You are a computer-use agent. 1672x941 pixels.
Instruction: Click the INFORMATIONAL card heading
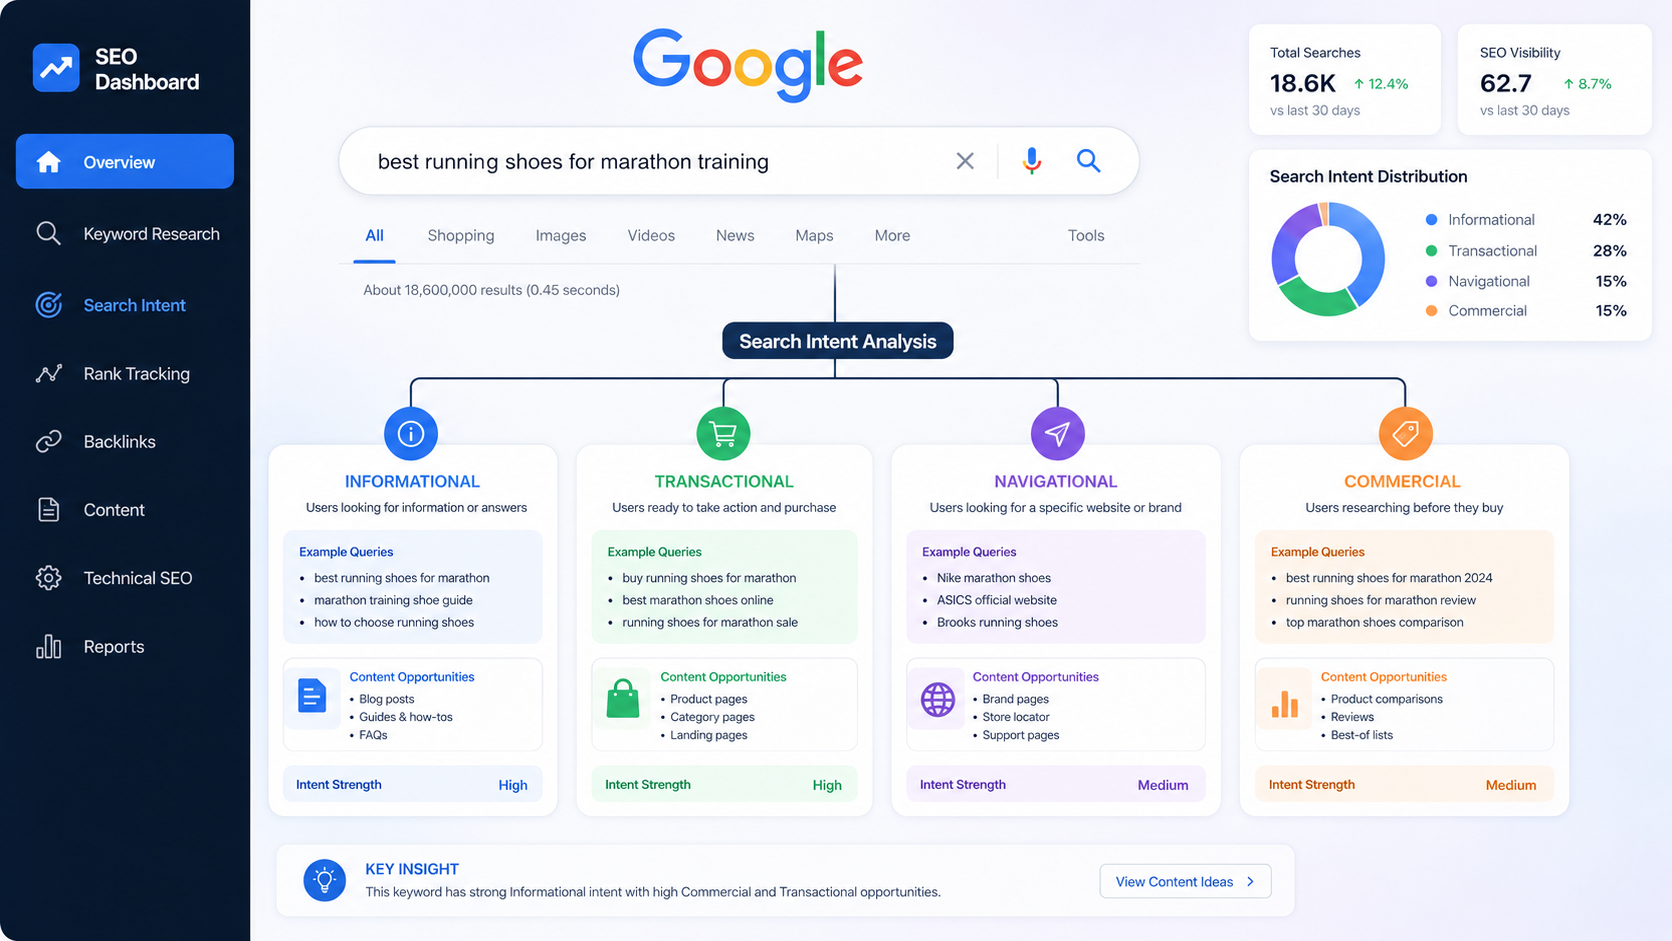[x=412, y=481]
